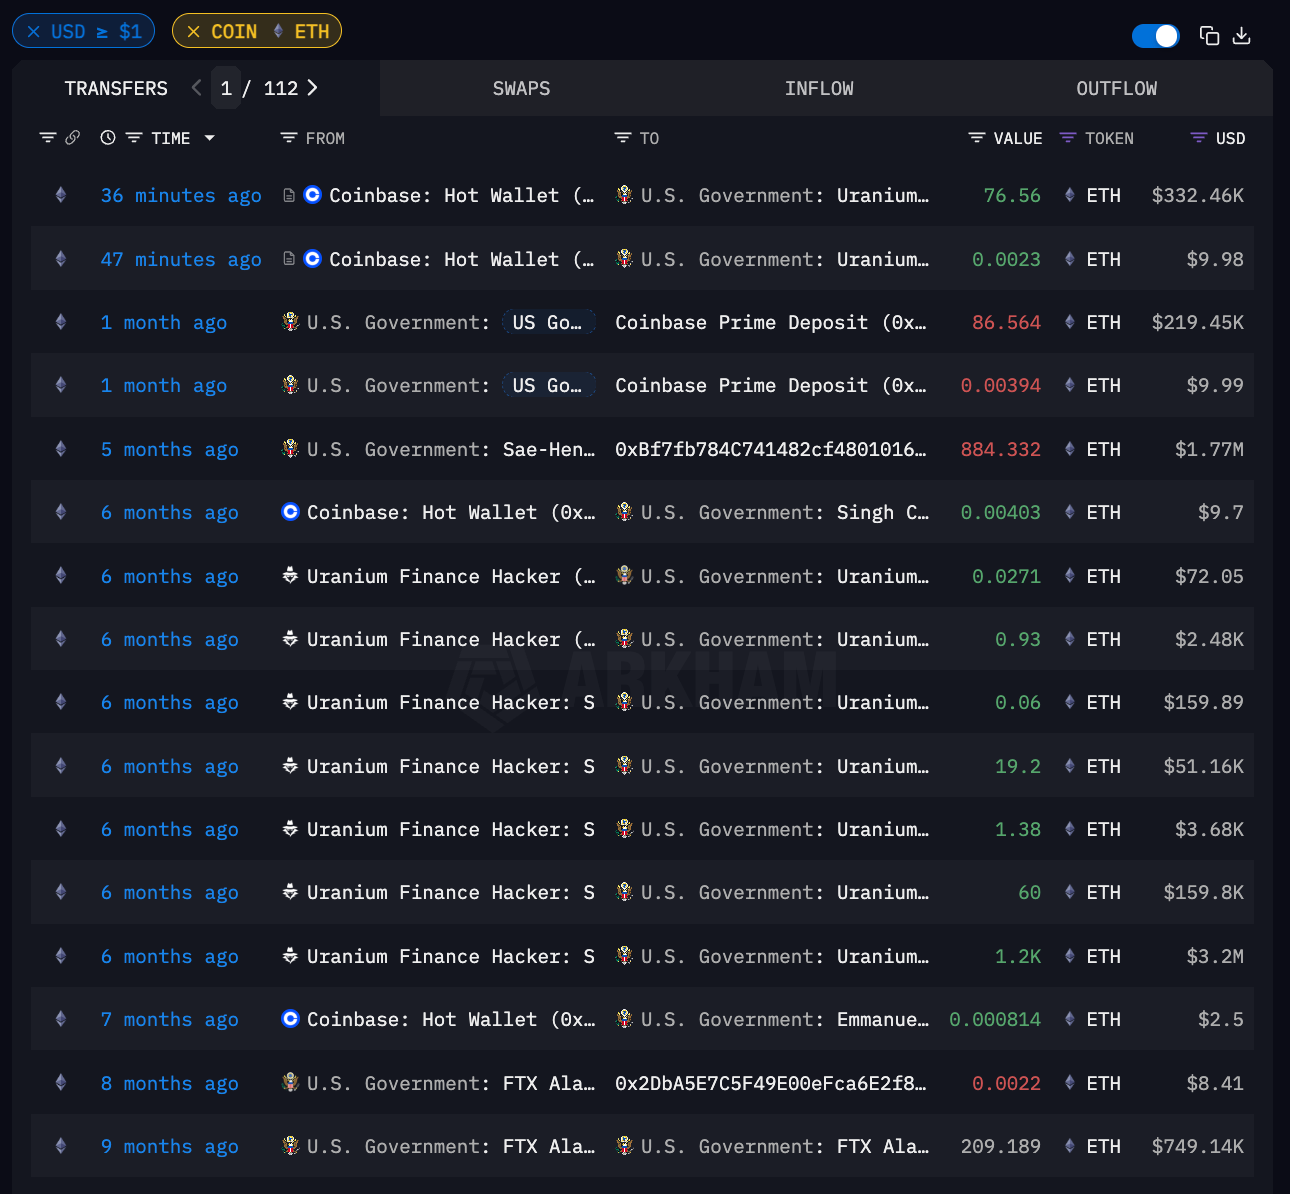The width and height of the screenshot is (1290, 1194).
Task: Toggle the blue switch at top right
Action: click(x=1155, y=36)
